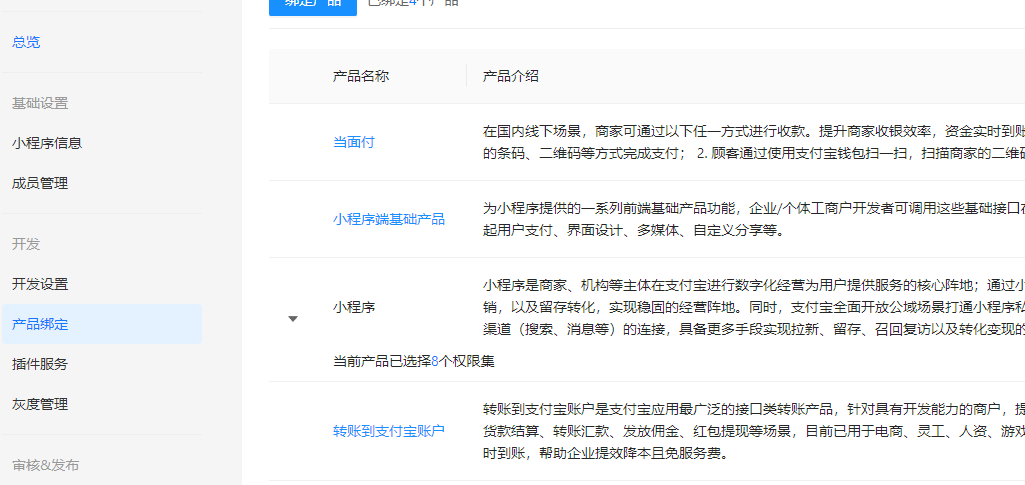The image size is (1025, 485).
Task: Click the 小程序端基础产品 description text
Action: [x=754, y=219]
